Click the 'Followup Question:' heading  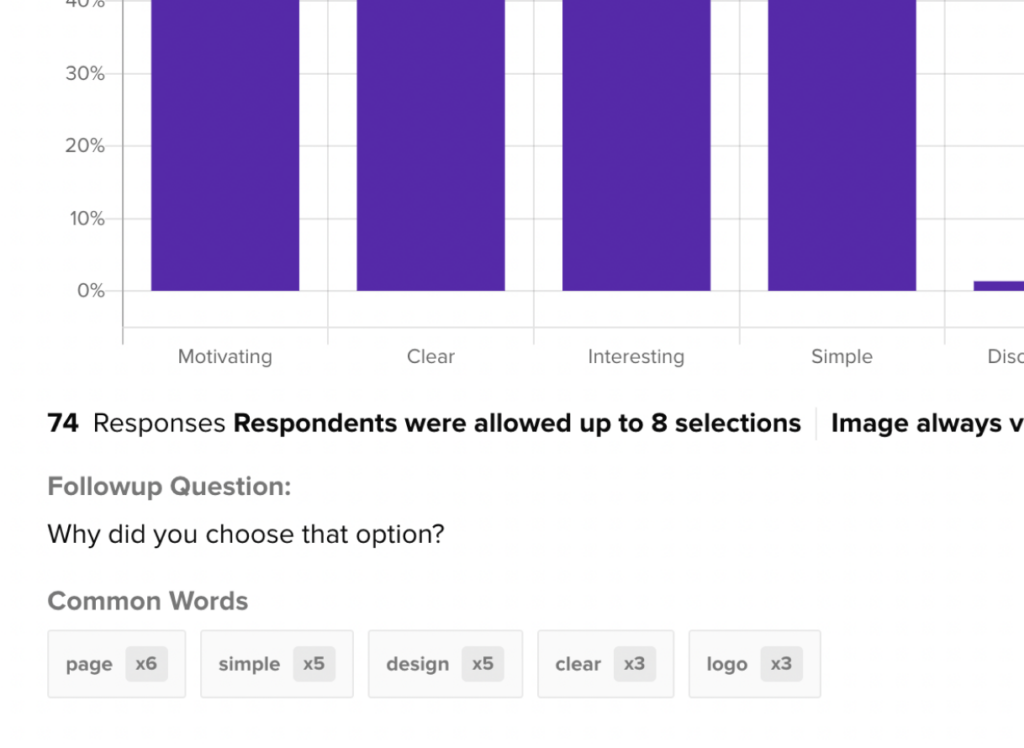169,487
